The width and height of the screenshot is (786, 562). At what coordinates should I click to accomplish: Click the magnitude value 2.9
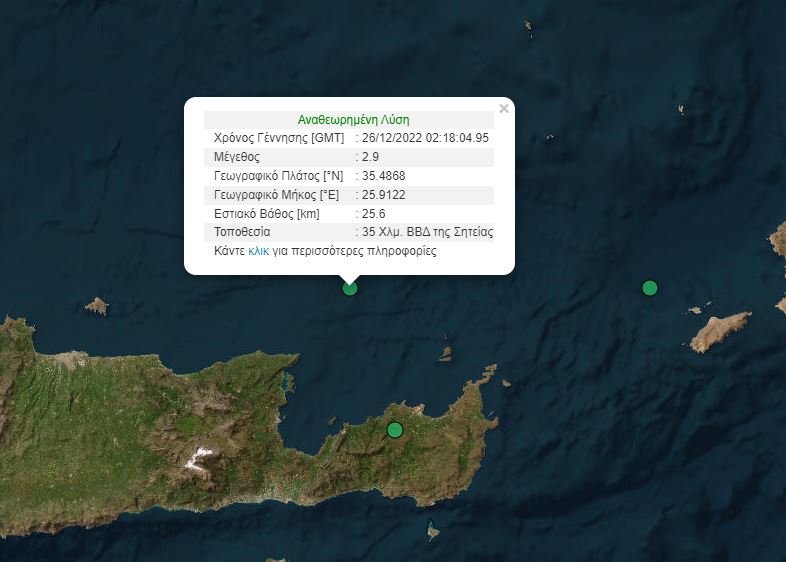370,157
